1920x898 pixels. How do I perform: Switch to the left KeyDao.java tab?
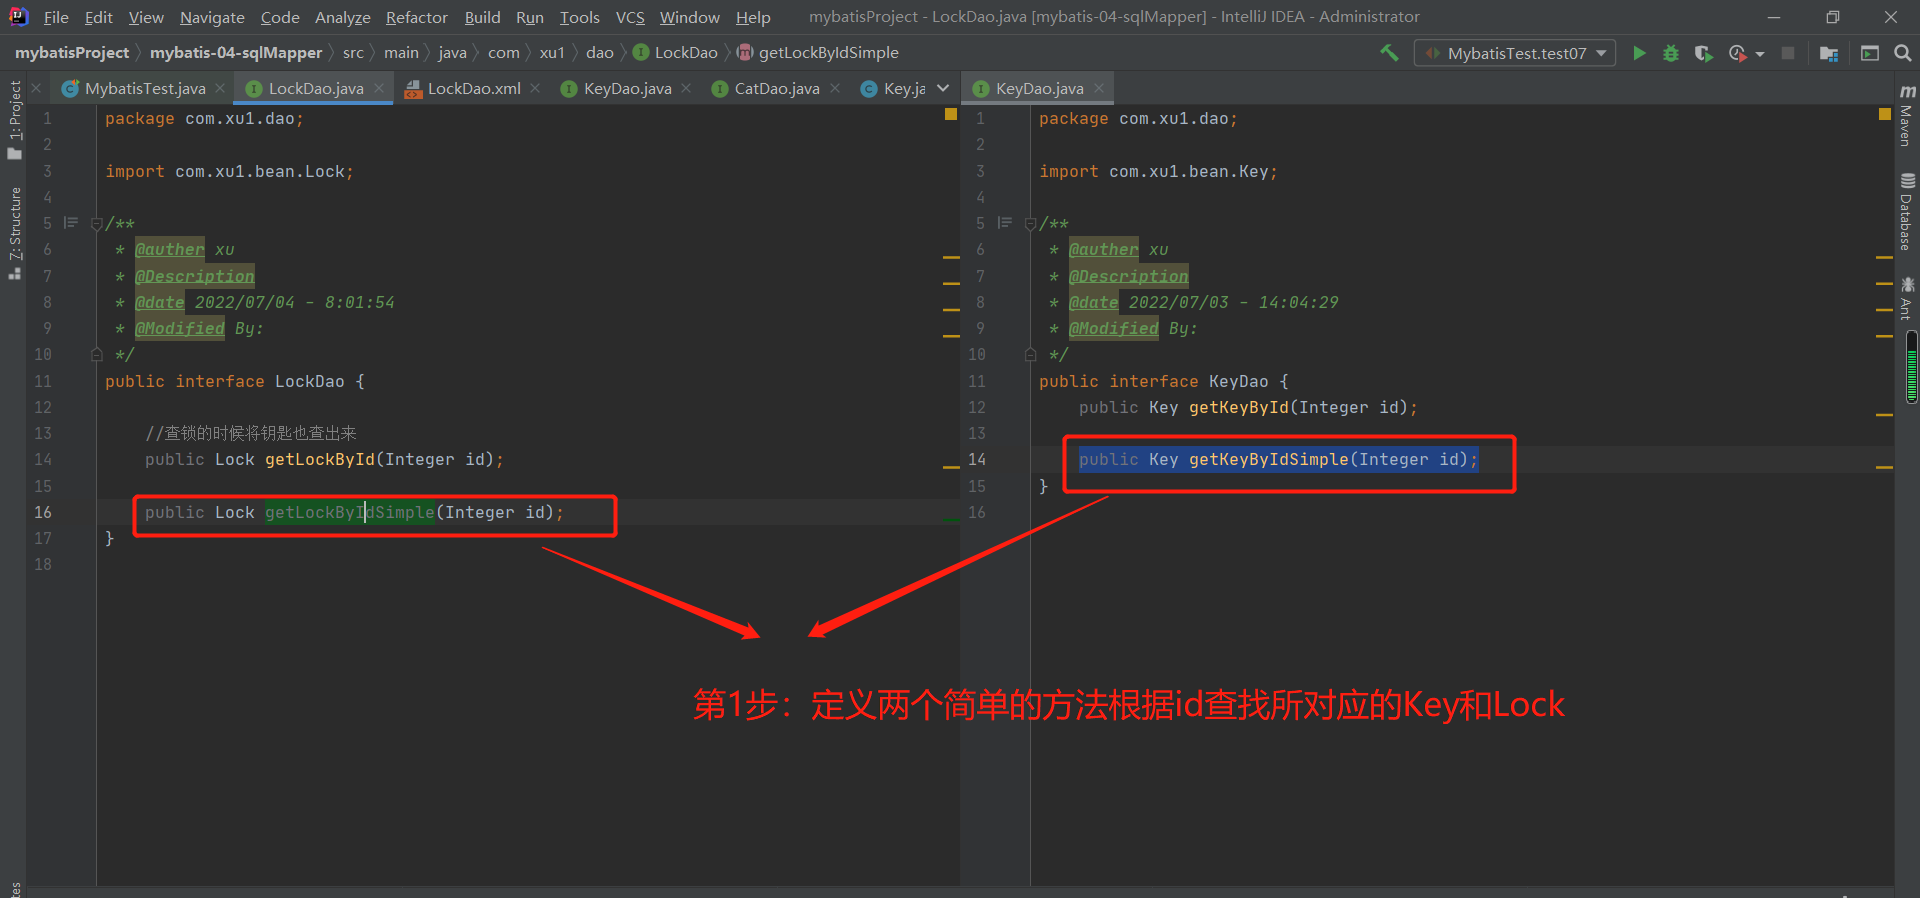627,88
